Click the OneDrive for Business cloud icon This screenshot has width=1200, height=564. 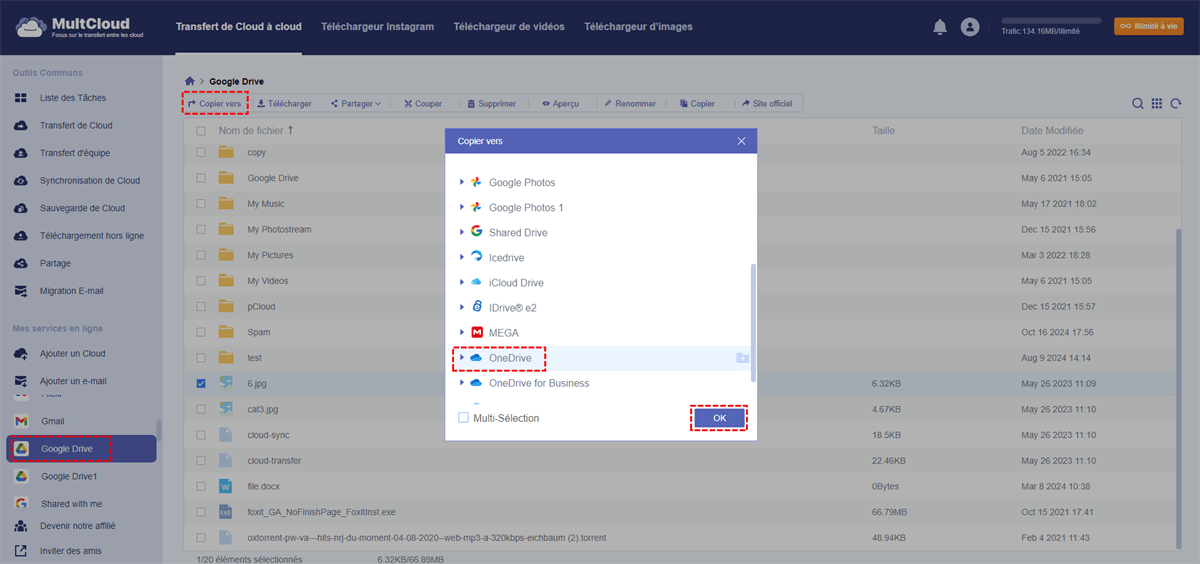point(477,383)
